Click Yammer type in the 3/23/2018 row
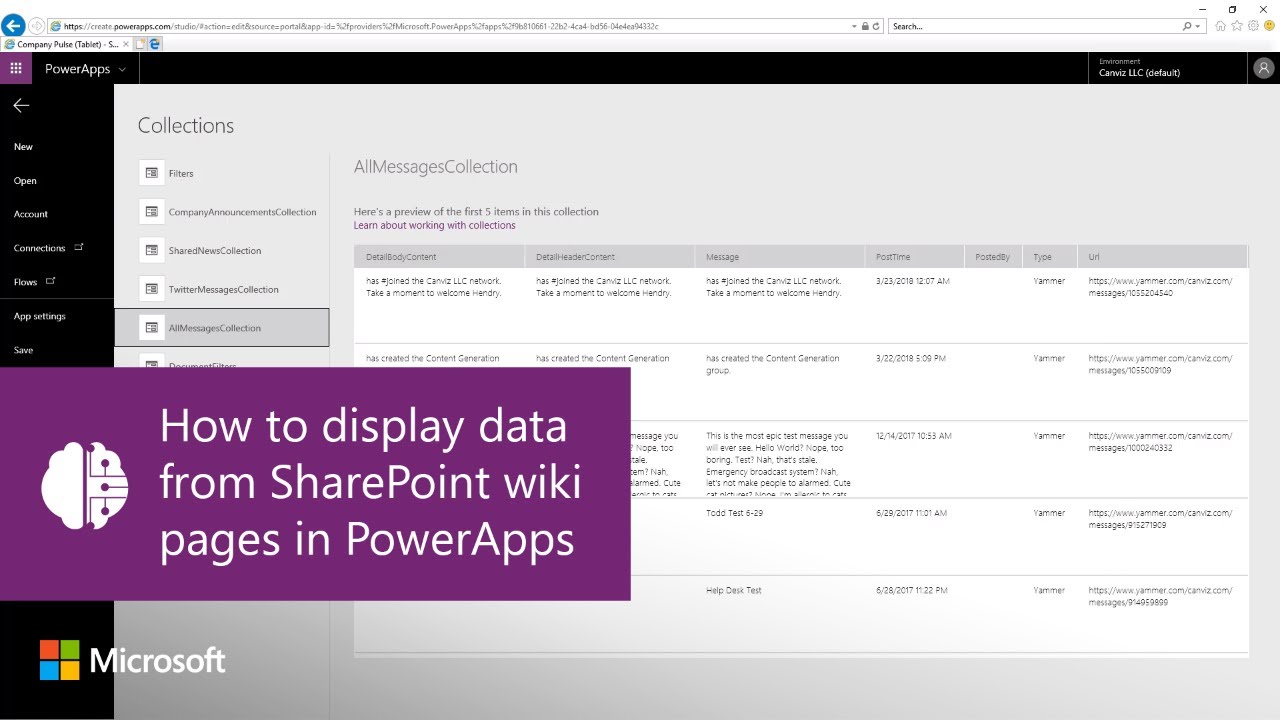This screenshot has height=720, width=1280. (x=1049, y=281)
